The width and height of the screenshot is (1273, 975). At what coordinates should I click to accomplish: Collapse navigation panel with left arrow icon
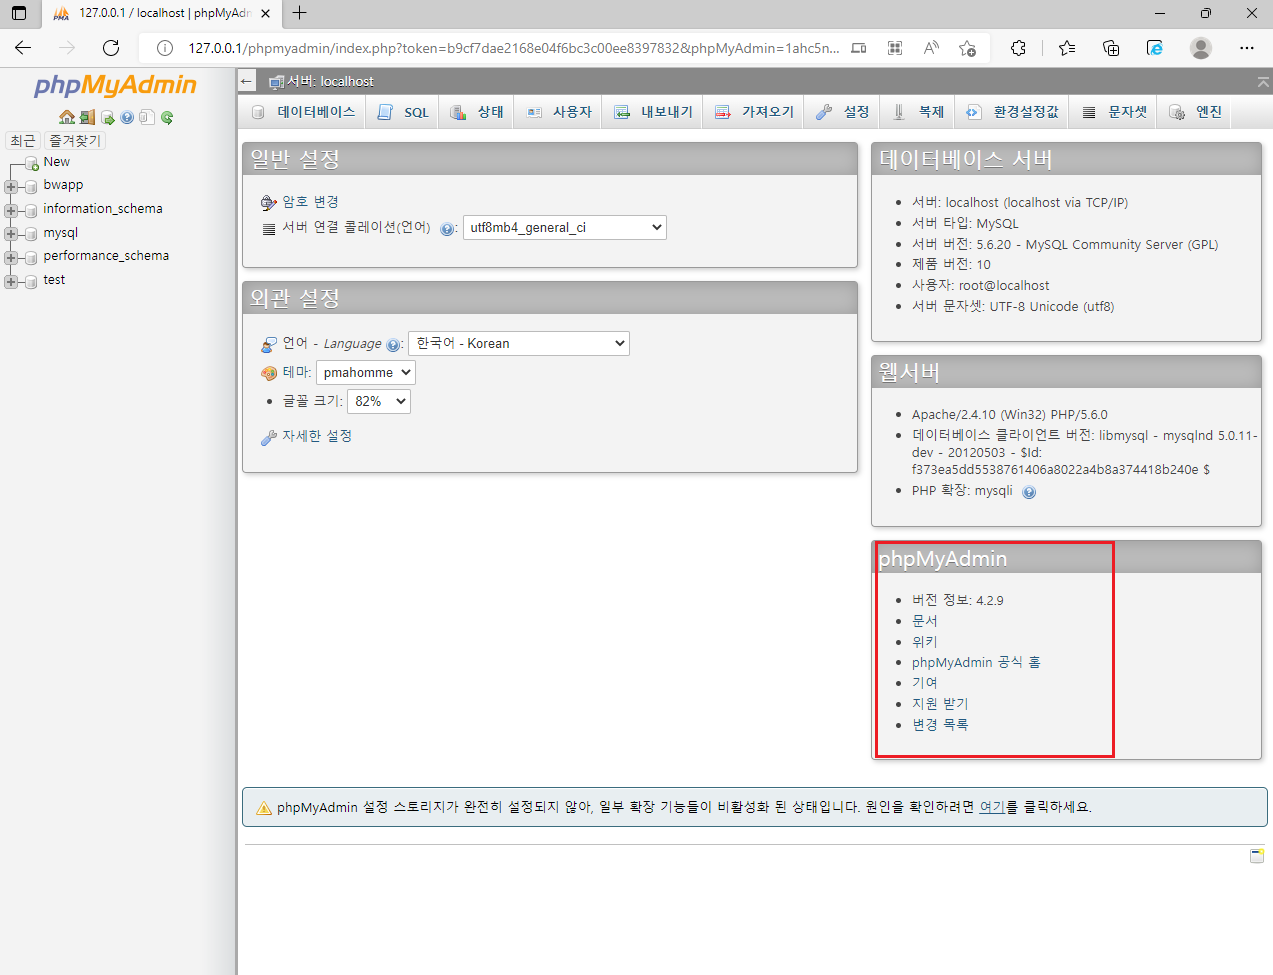247,81
